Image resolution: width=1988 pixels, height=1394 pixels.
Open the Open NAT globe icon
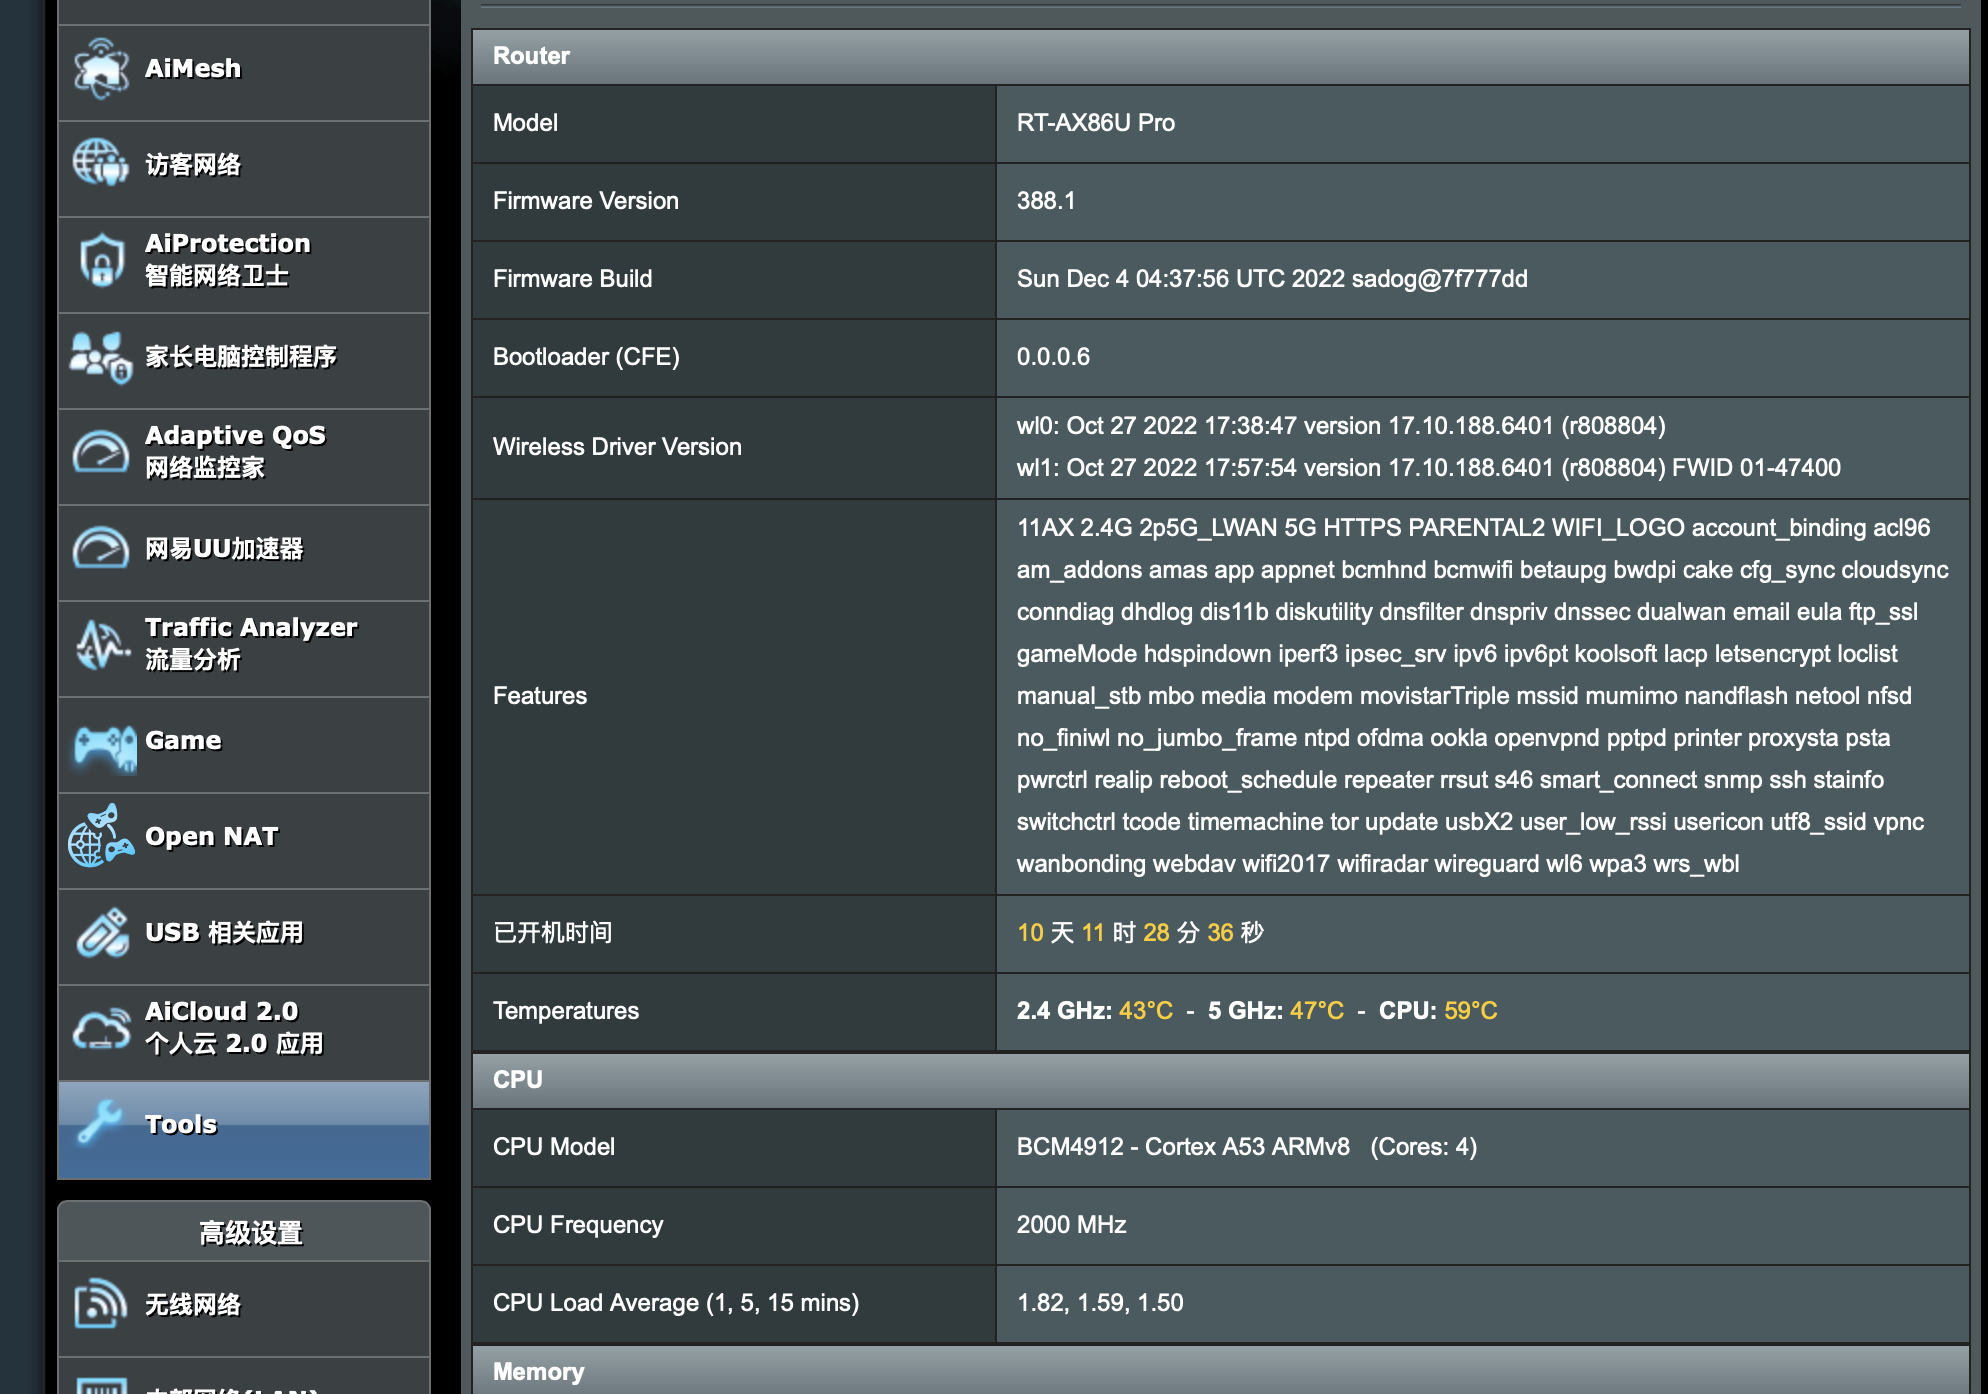(x=100, y=837)
